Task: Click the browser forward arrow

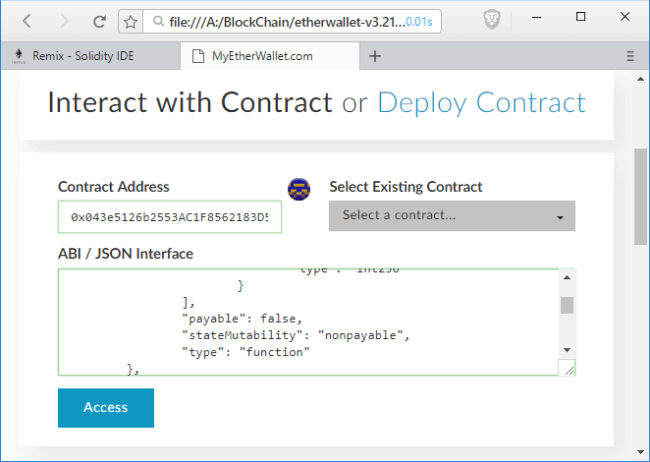Action: (x=63, y=20)
